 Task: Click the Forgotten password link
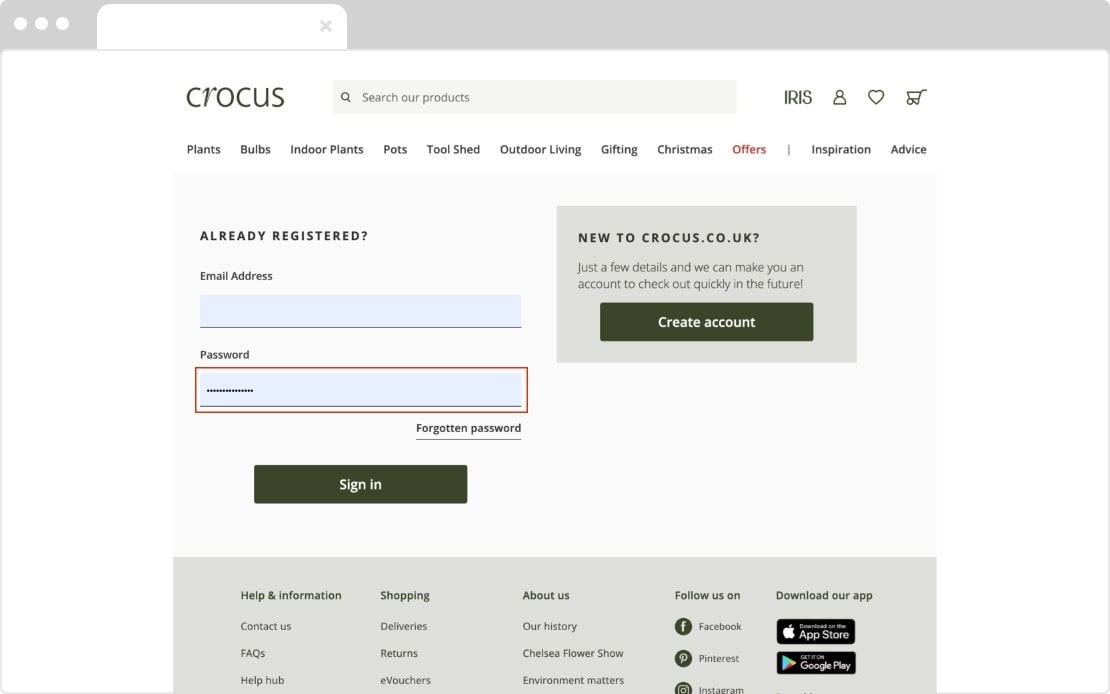469,428
